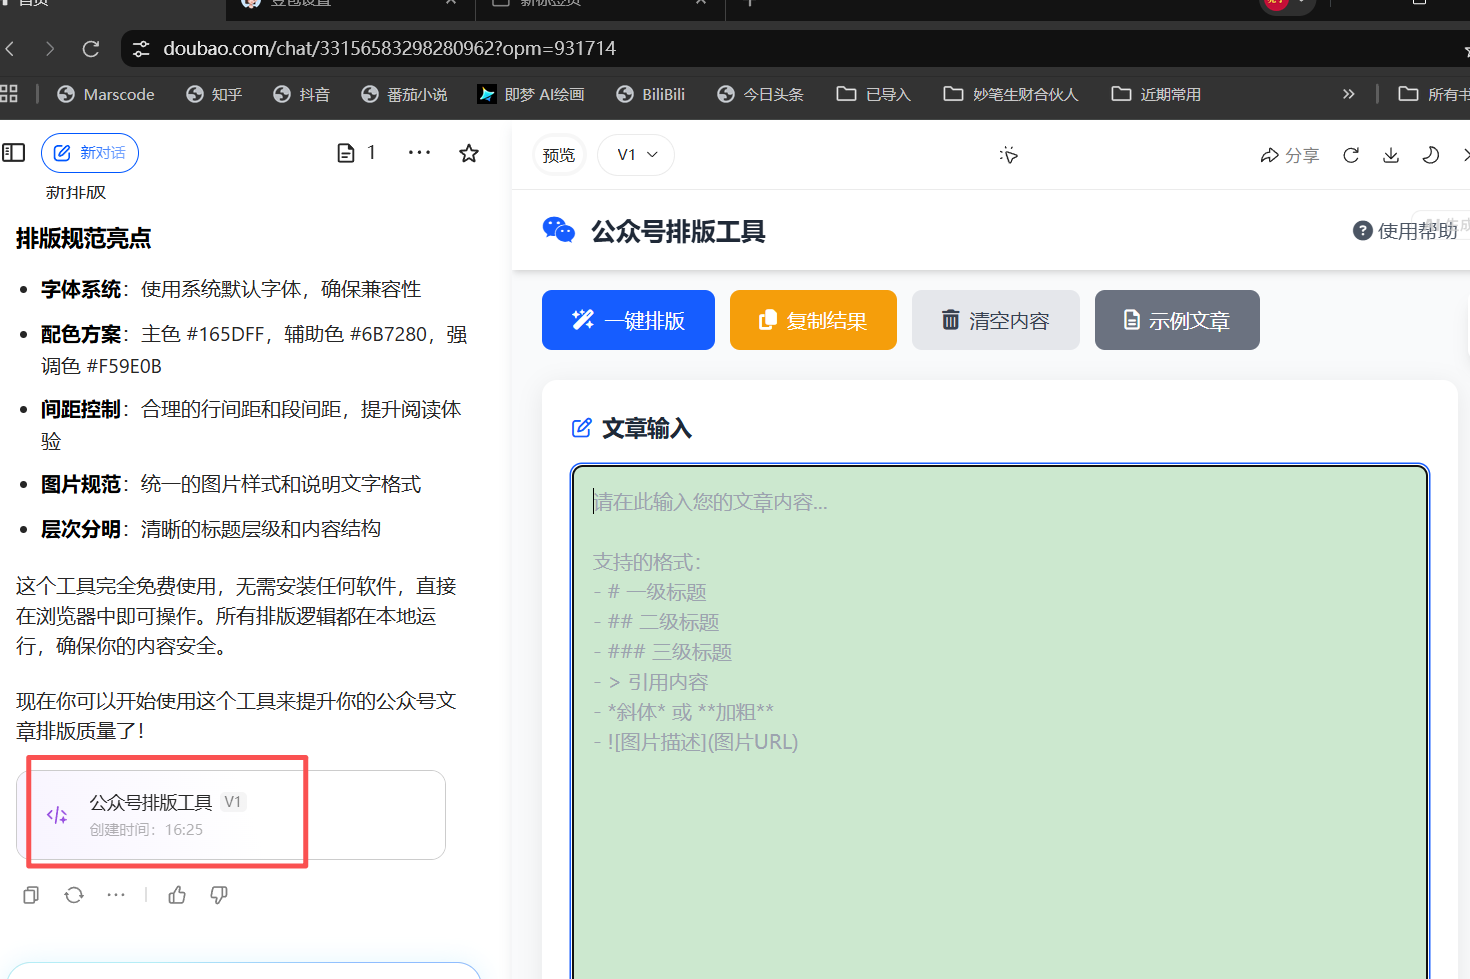Click inside the article input textarea

click(x=1000, y=700)
